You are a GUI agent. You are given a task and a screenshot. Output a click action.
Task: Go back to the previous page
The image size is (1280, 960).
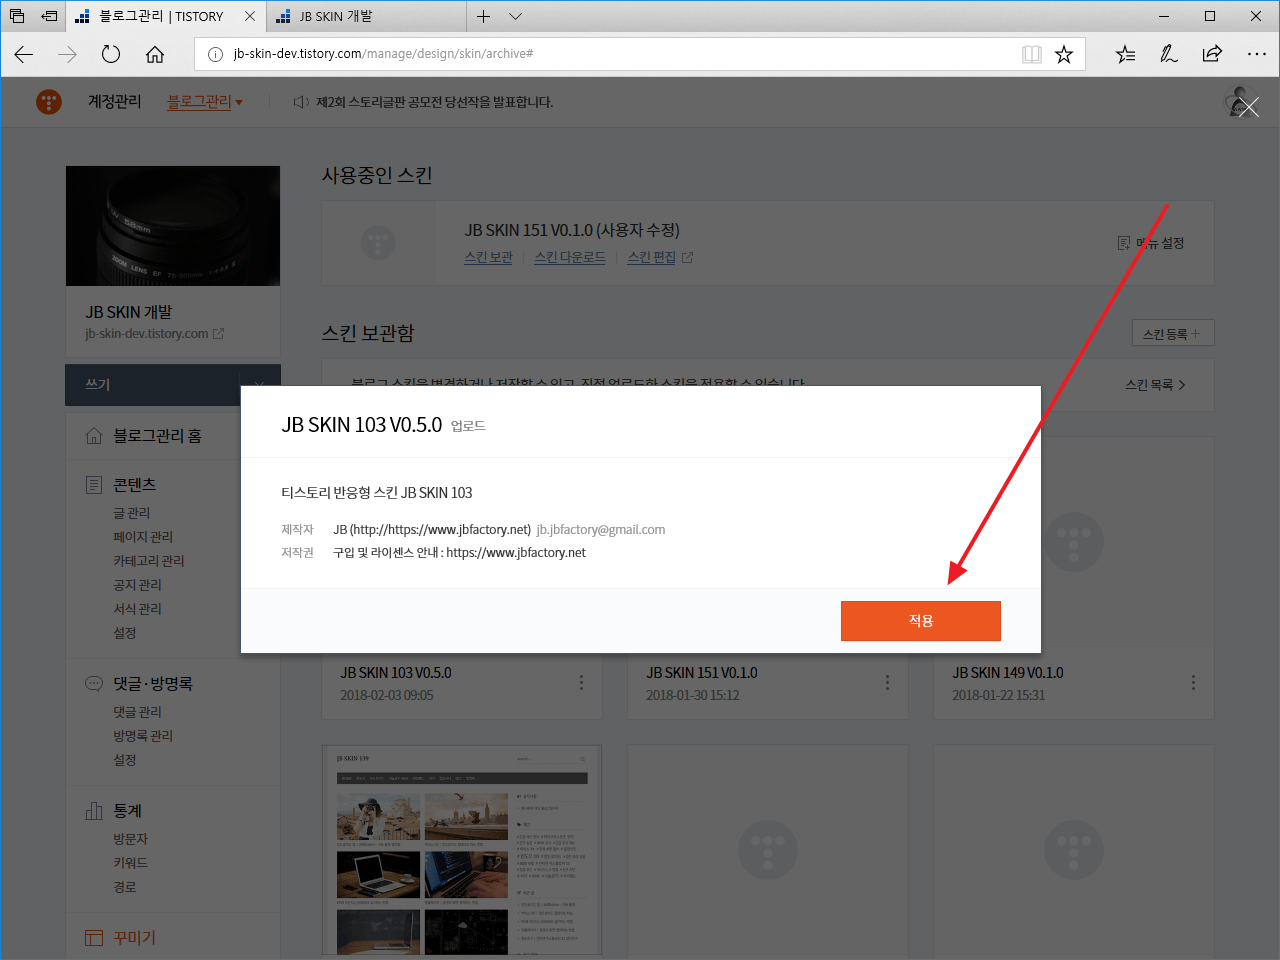pos(24,54)
